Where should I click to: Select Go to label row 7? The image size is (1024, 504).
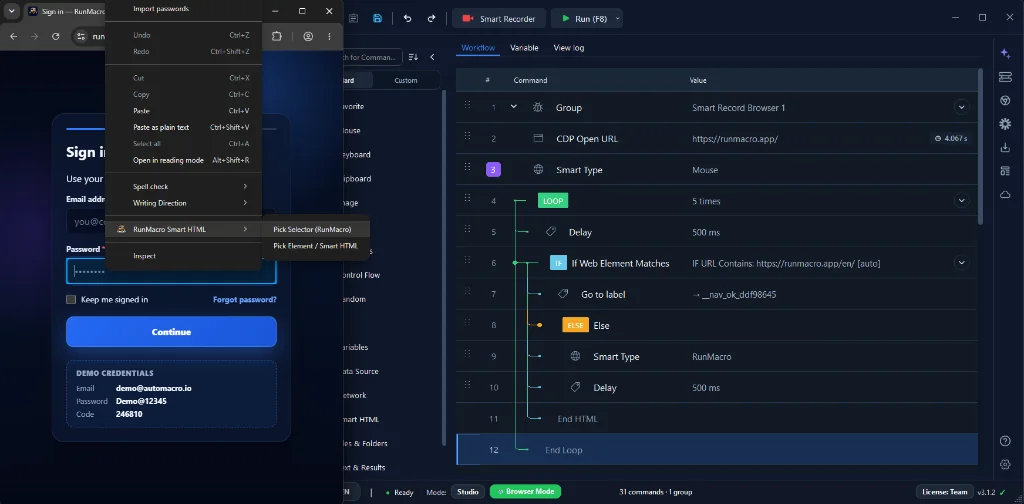pos(717,294)
